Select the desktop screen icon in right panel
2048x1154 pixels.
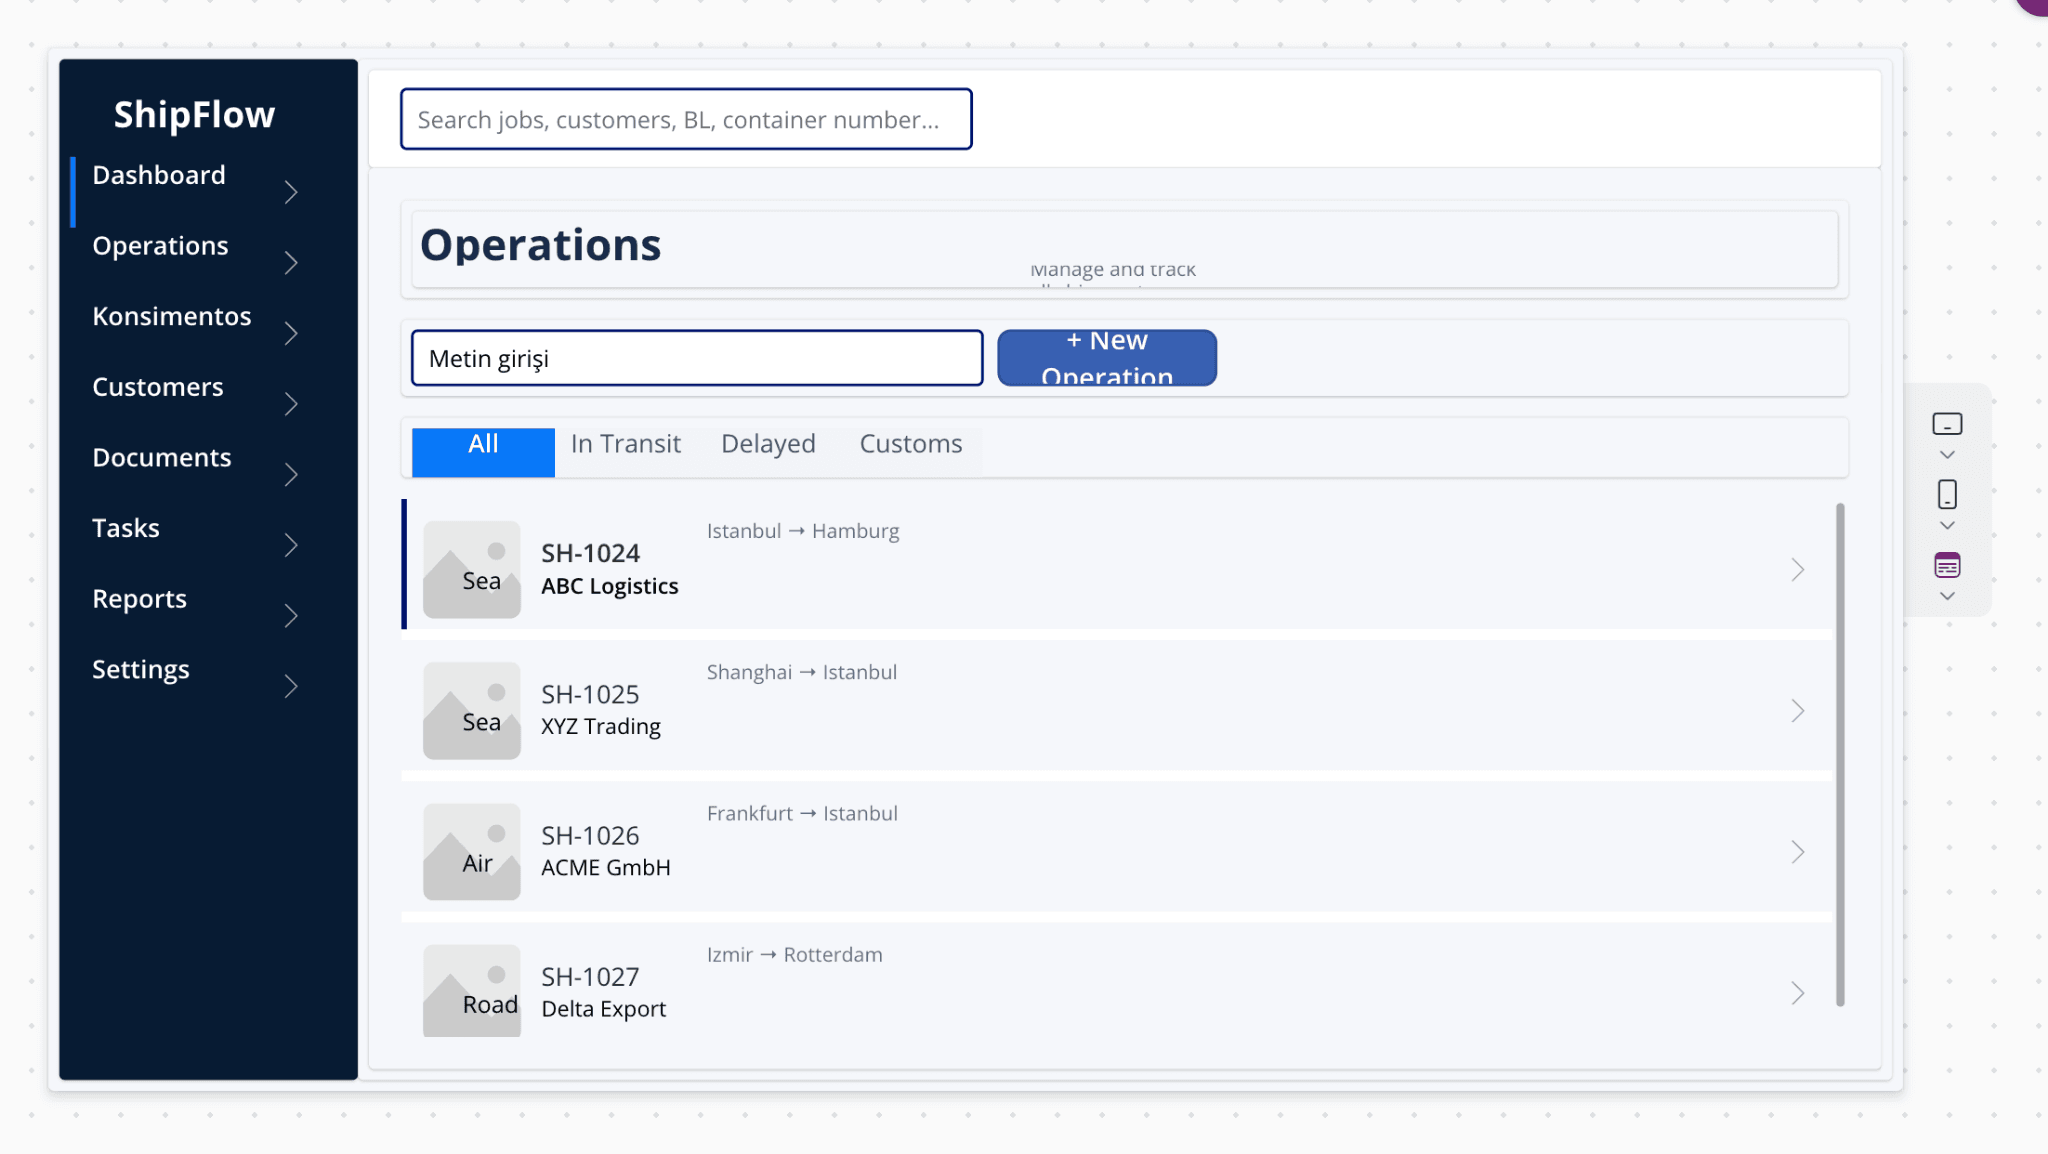(x=1947, y=424)
